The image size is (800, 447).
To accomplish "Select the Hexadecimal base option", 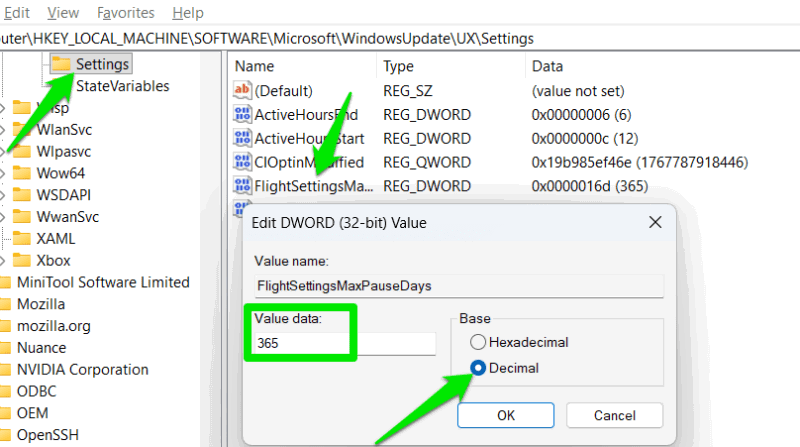I will click(478, 342).
